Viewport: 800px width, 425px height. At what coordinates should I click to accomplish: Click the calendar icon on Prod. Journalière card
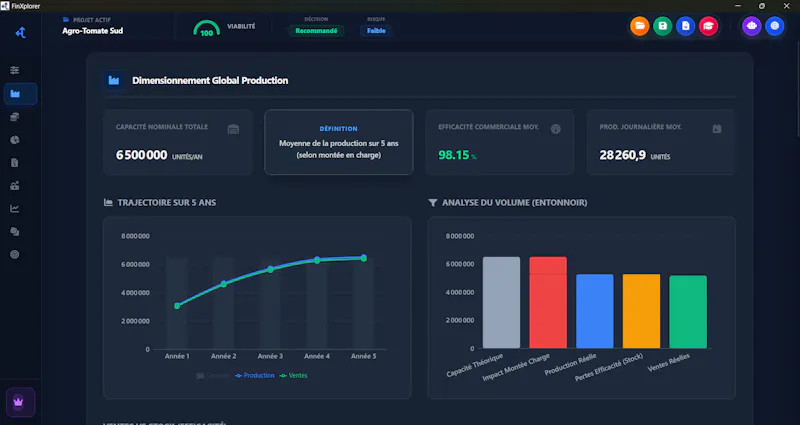coord(717,129)
